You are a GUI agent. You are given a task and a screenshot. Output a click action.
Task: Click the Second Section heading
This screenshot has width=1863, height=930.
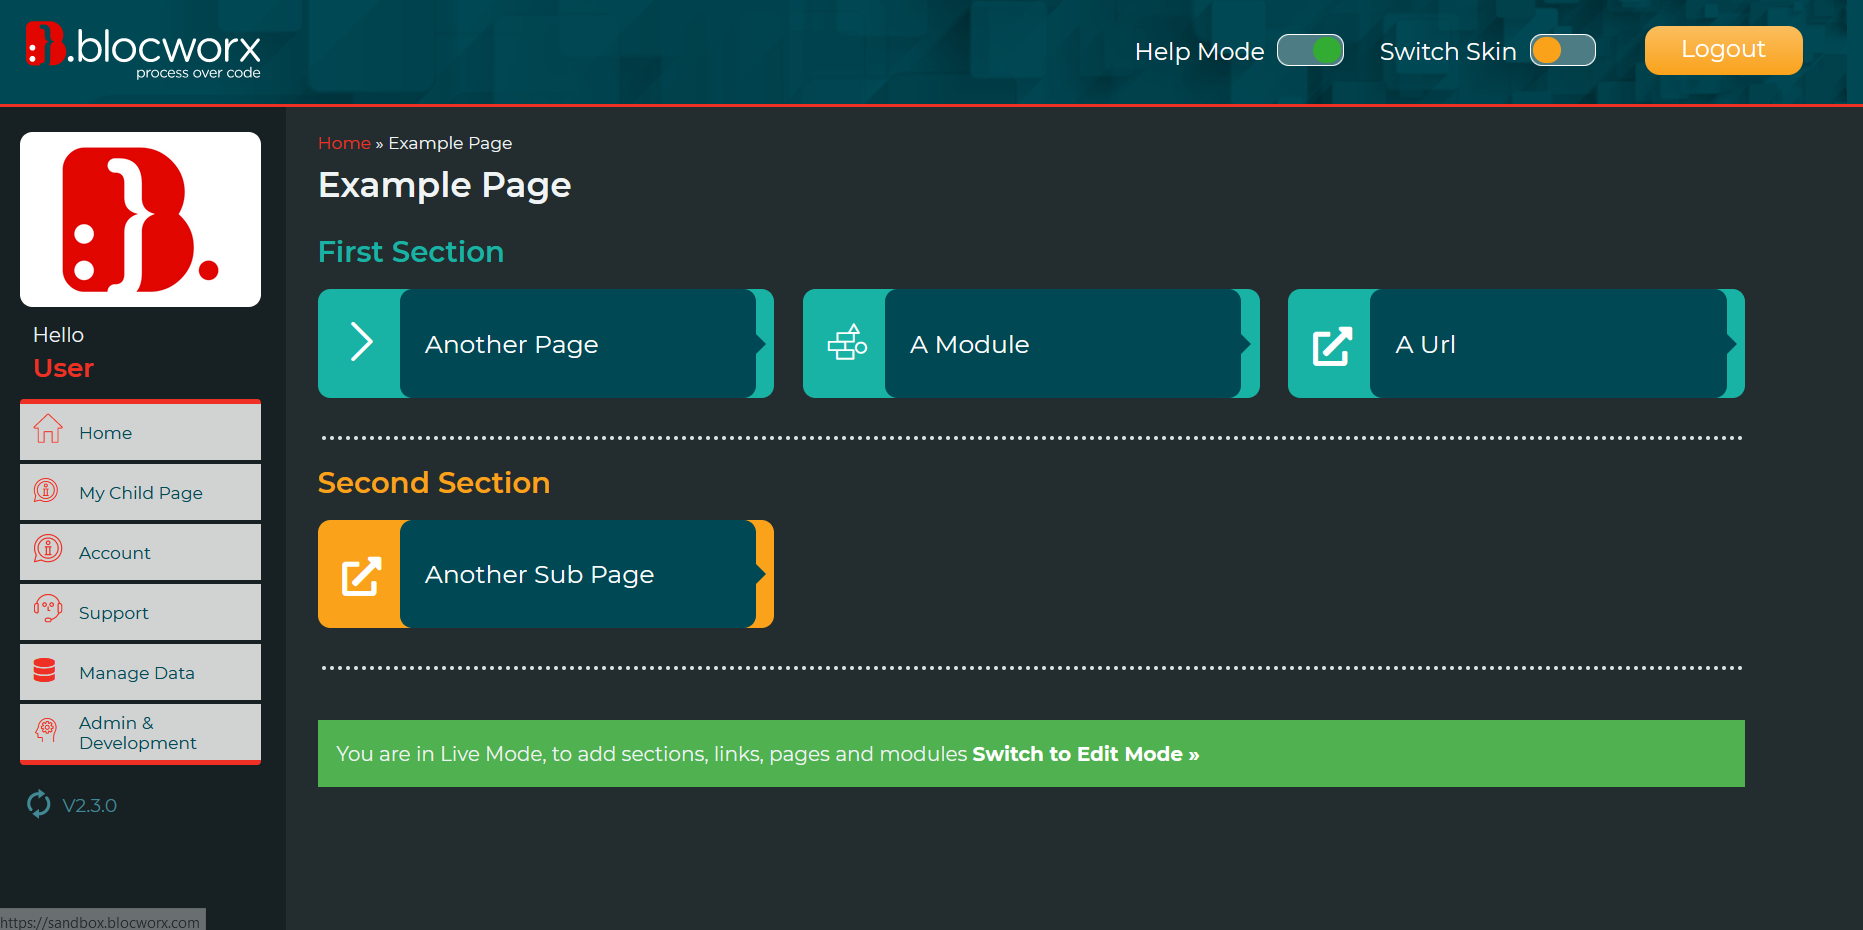pyautogui.click(x=434, y=483)
